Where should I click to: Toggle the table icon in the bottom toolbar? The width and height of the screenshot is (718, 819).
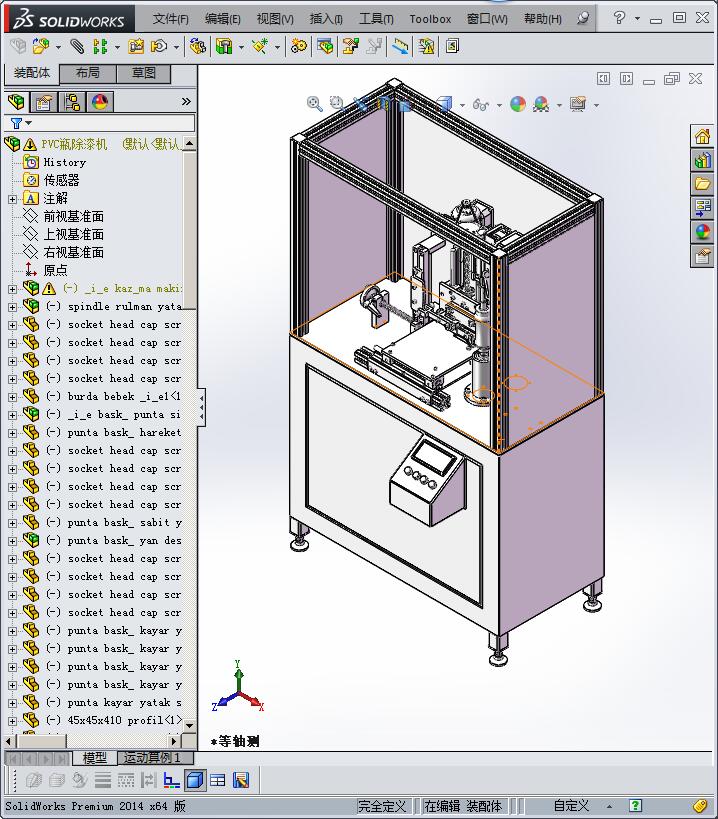coord(218,780)
